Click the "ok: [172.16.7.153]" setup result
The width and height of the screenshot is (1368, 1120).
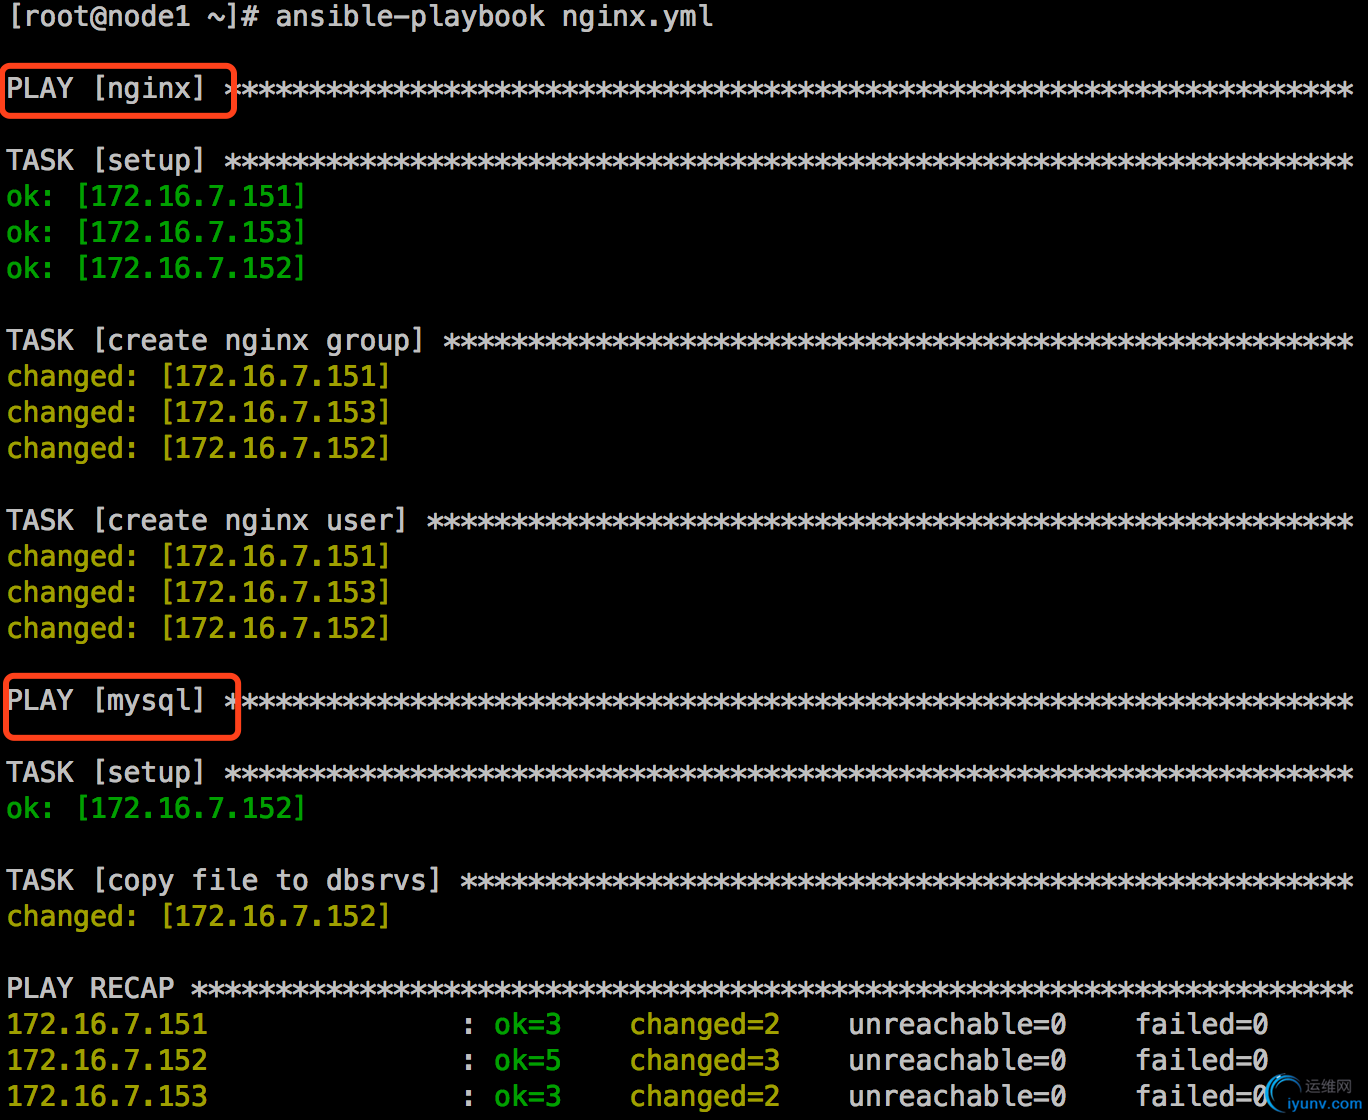click(156, 233)
